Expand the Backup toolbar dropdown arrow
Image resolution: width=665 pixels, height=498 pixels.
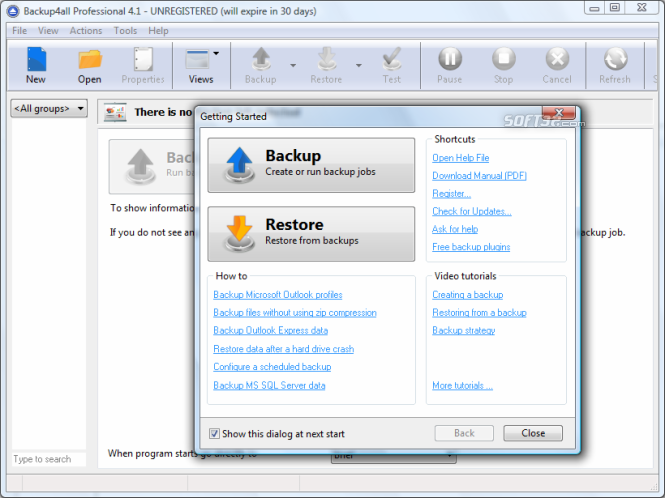(293, 66)
